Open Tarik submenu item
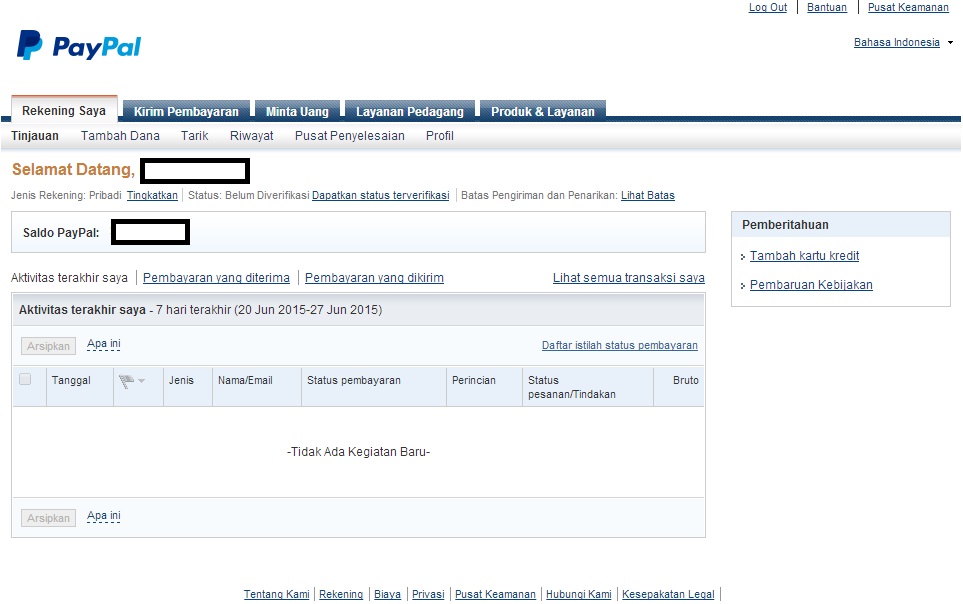This screenshot has width=963, height=604. tap(195, 136)
